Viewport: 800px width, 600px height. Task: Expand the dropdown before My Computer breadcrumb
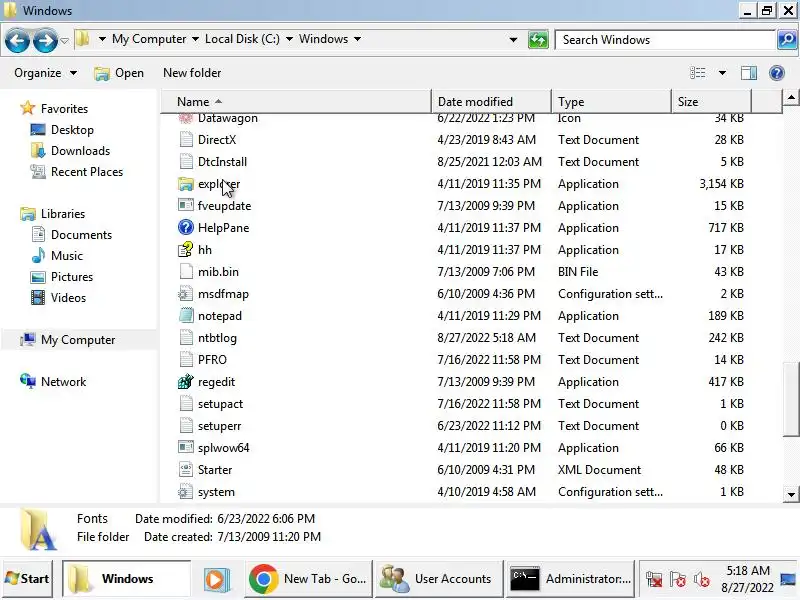(102, 39)
